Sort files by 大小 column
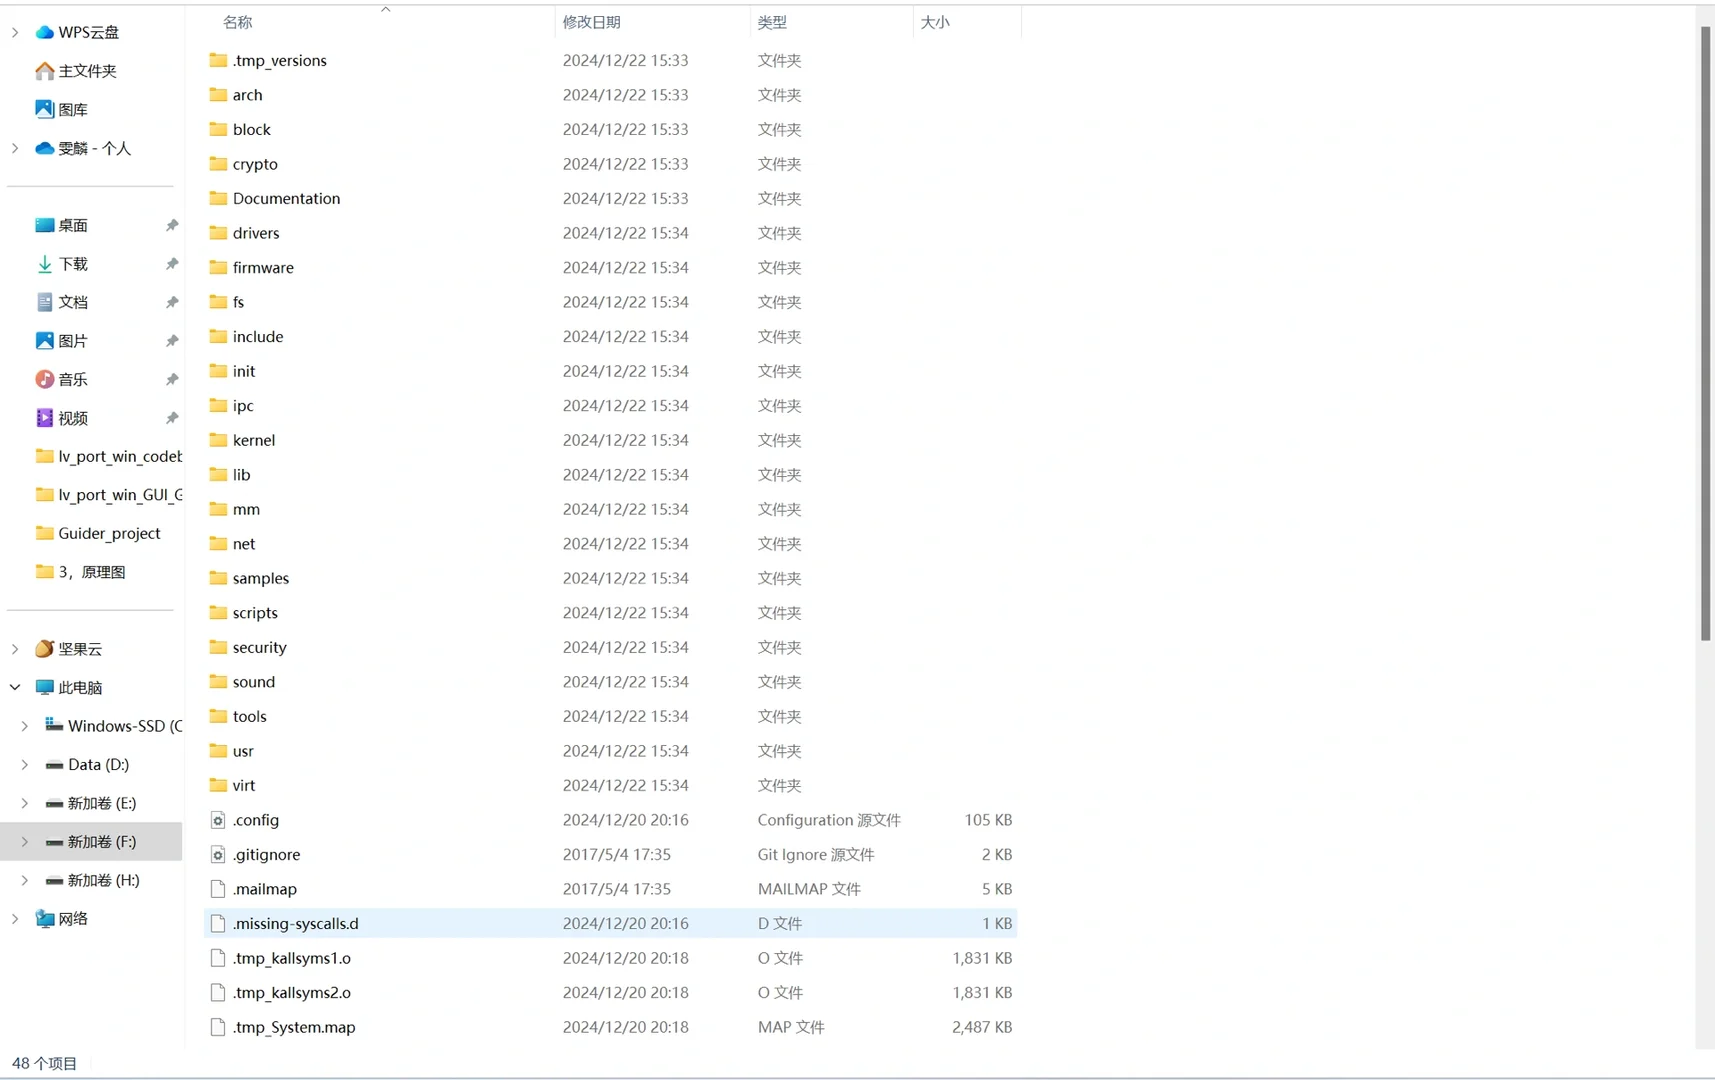 [x=935, y=22]
